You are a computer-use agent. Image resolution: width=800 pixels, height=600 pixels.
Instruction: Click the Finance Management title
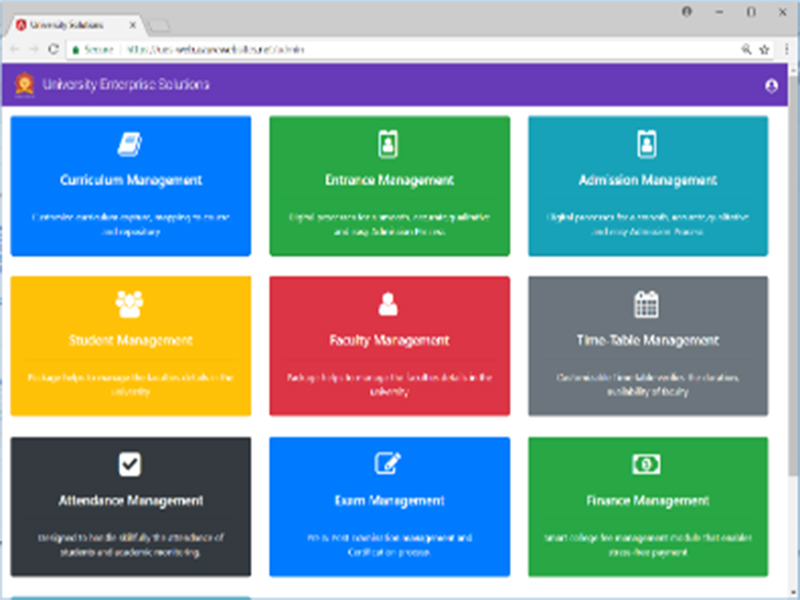click(x=647, y=501)
